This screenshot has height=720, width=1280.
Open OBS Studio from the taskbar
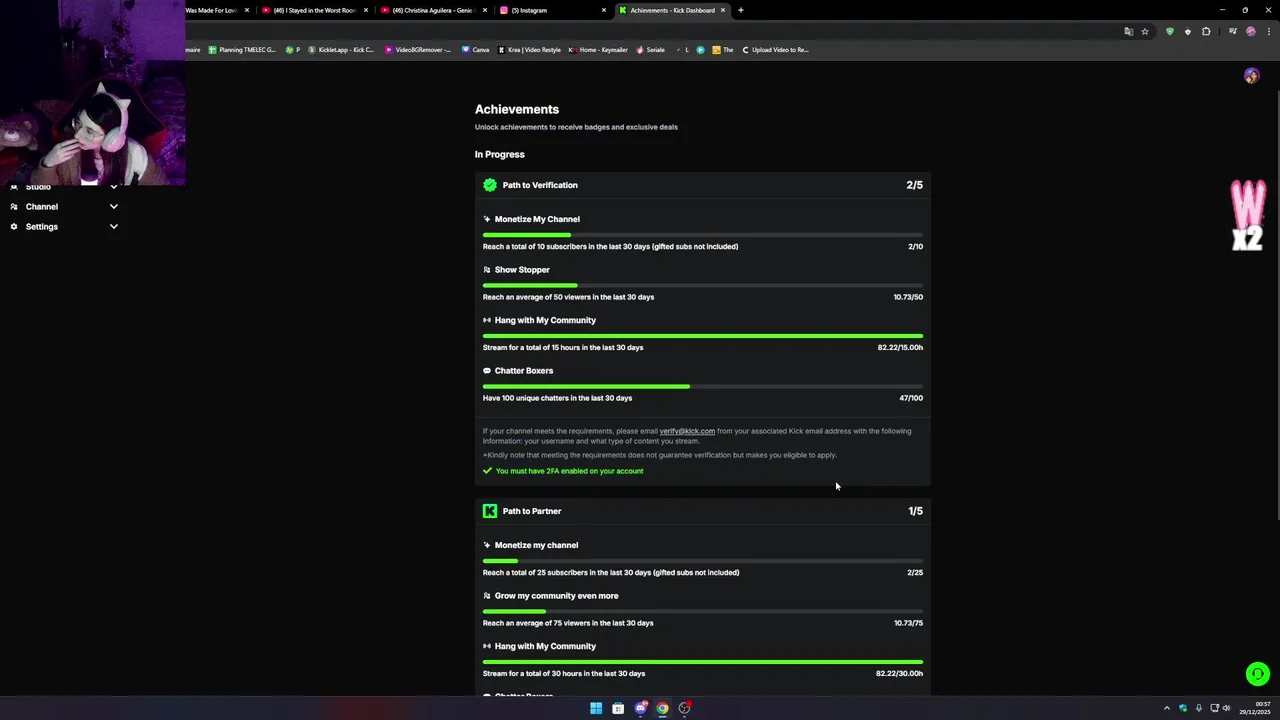(685, 708)
